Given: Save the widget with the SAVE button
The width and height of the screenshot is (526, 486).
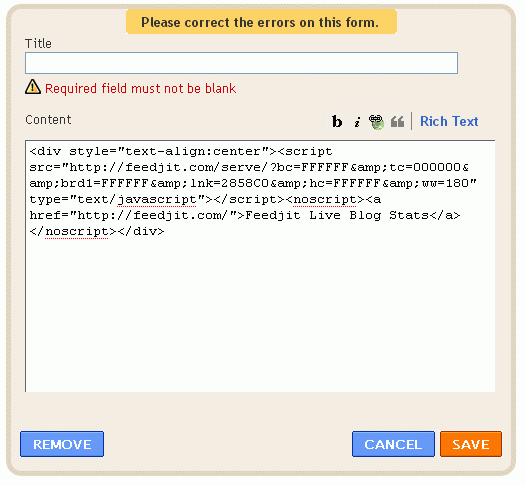Looking at the screenshot, I should point(471,444).
